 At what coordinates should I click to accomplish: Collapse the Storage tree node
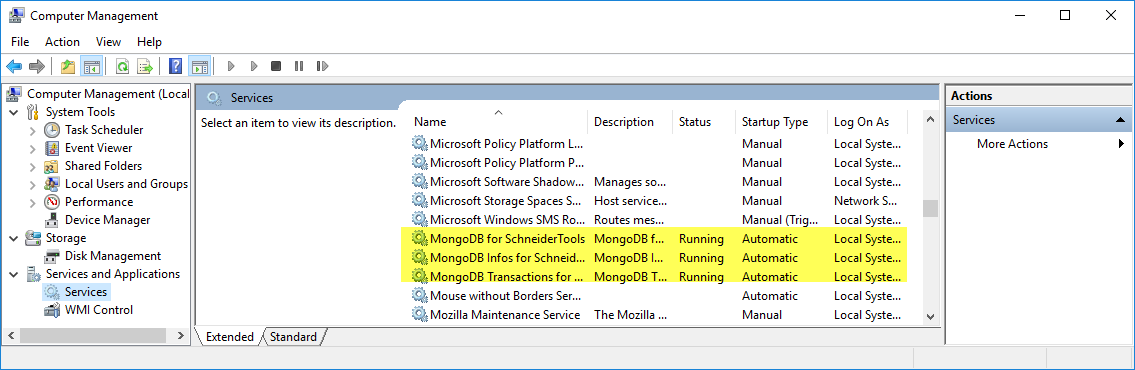(x=14, y=238)
